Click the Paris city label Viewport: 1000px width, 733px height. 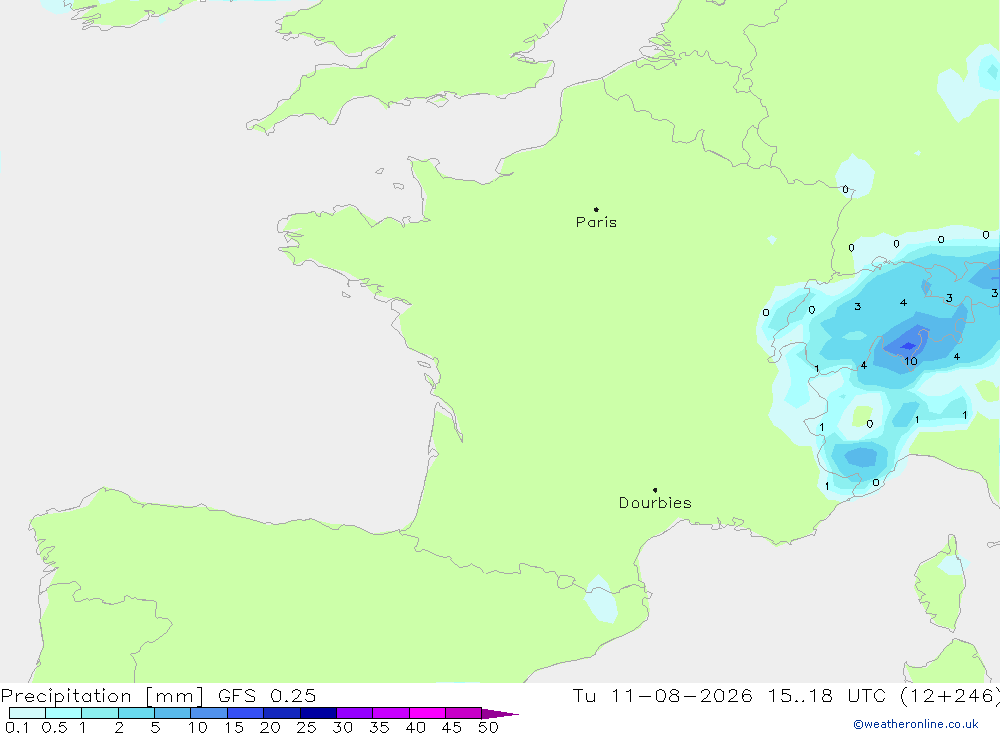[596, 222]
